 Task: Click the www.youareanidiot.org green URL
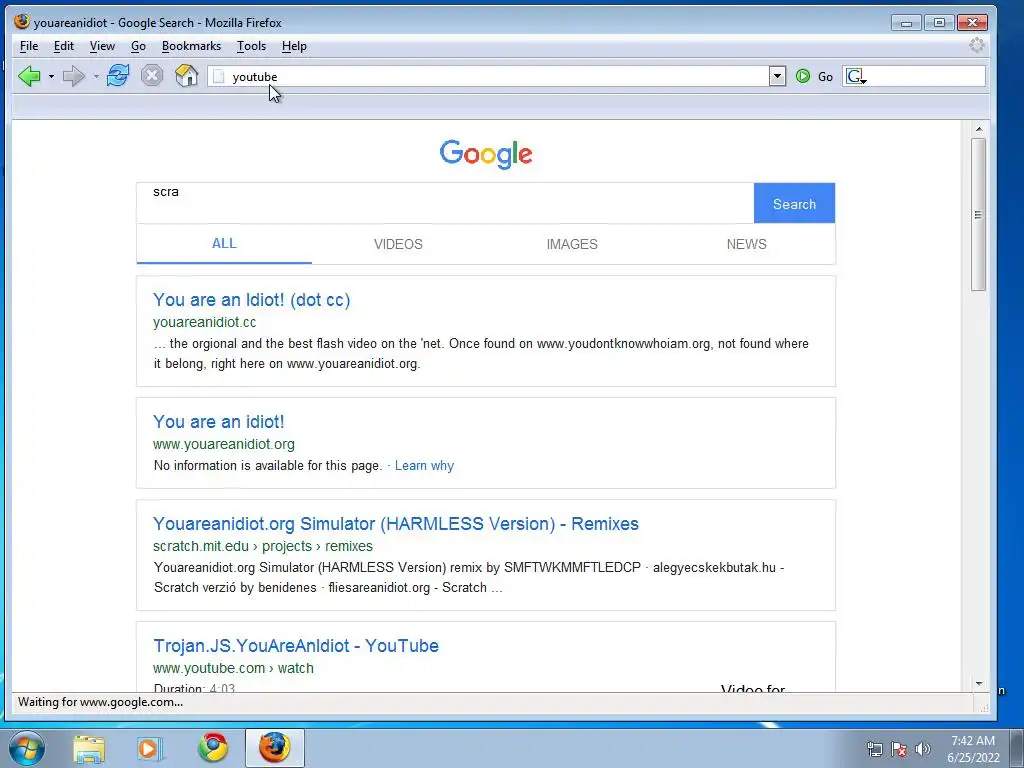tap(223, 444)
